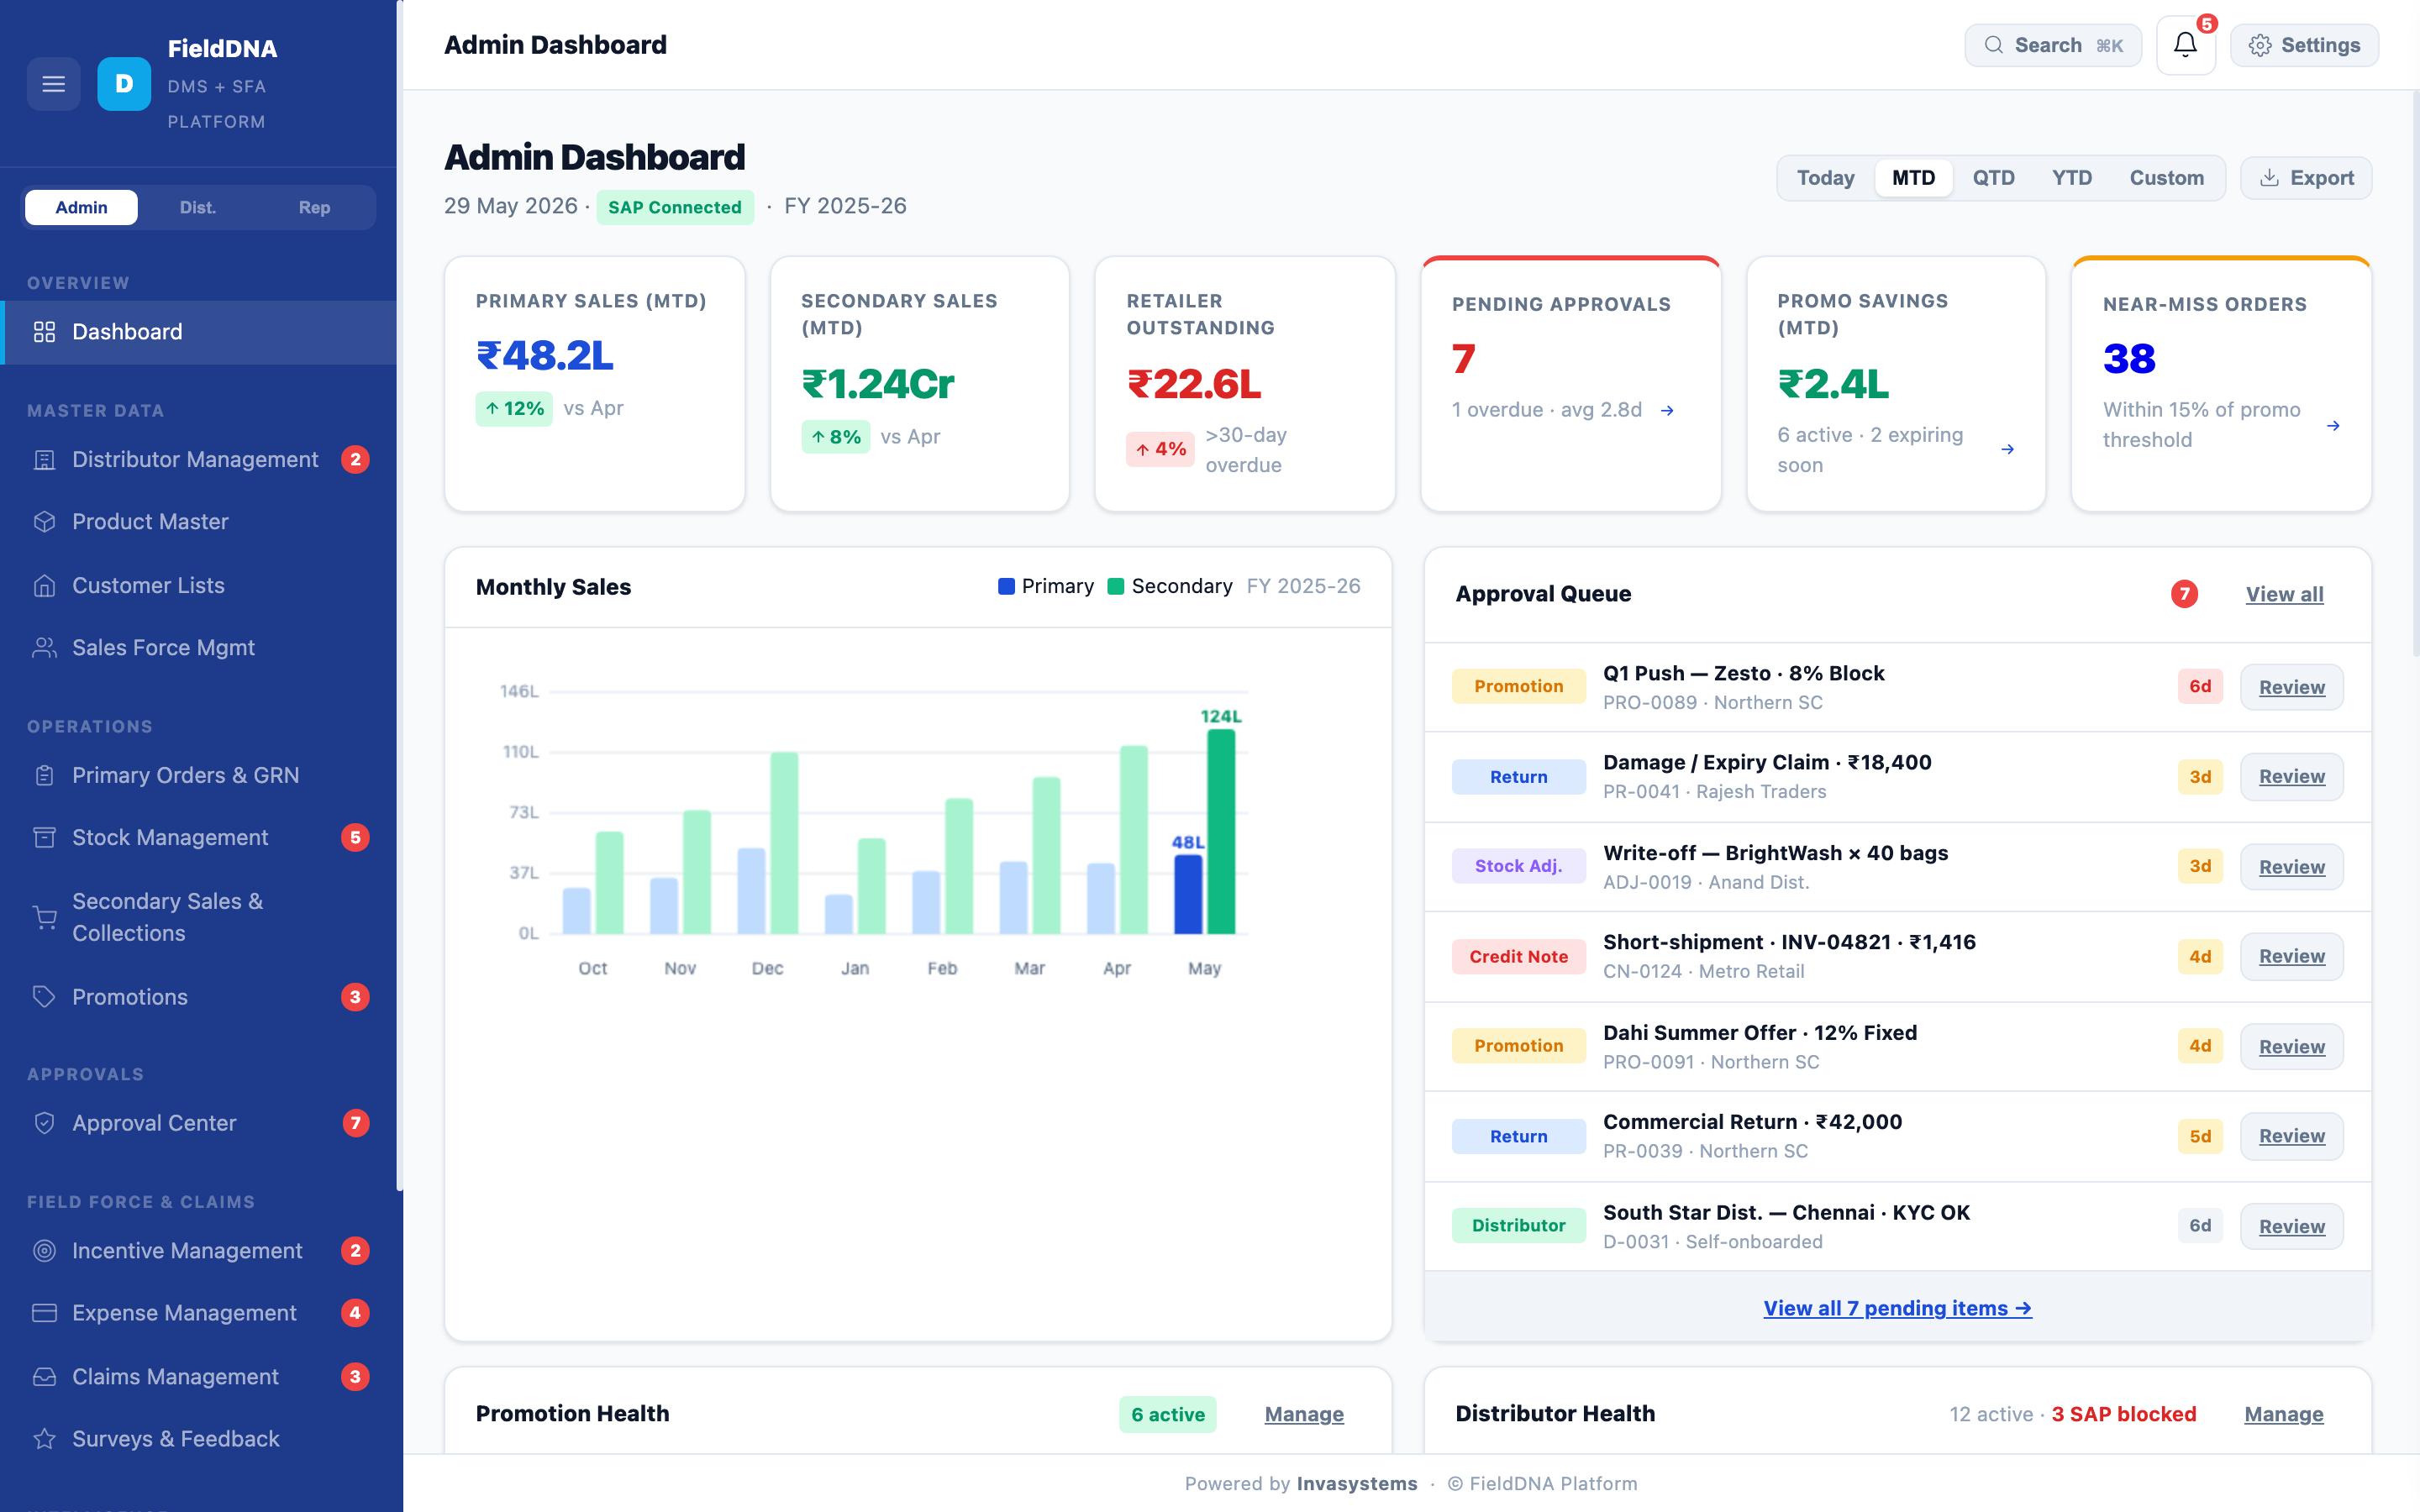Review South Star Dist. Chennai onboarding
The height and width of the screenshot is (1512, 2420).
(x=2291, y=1226)
